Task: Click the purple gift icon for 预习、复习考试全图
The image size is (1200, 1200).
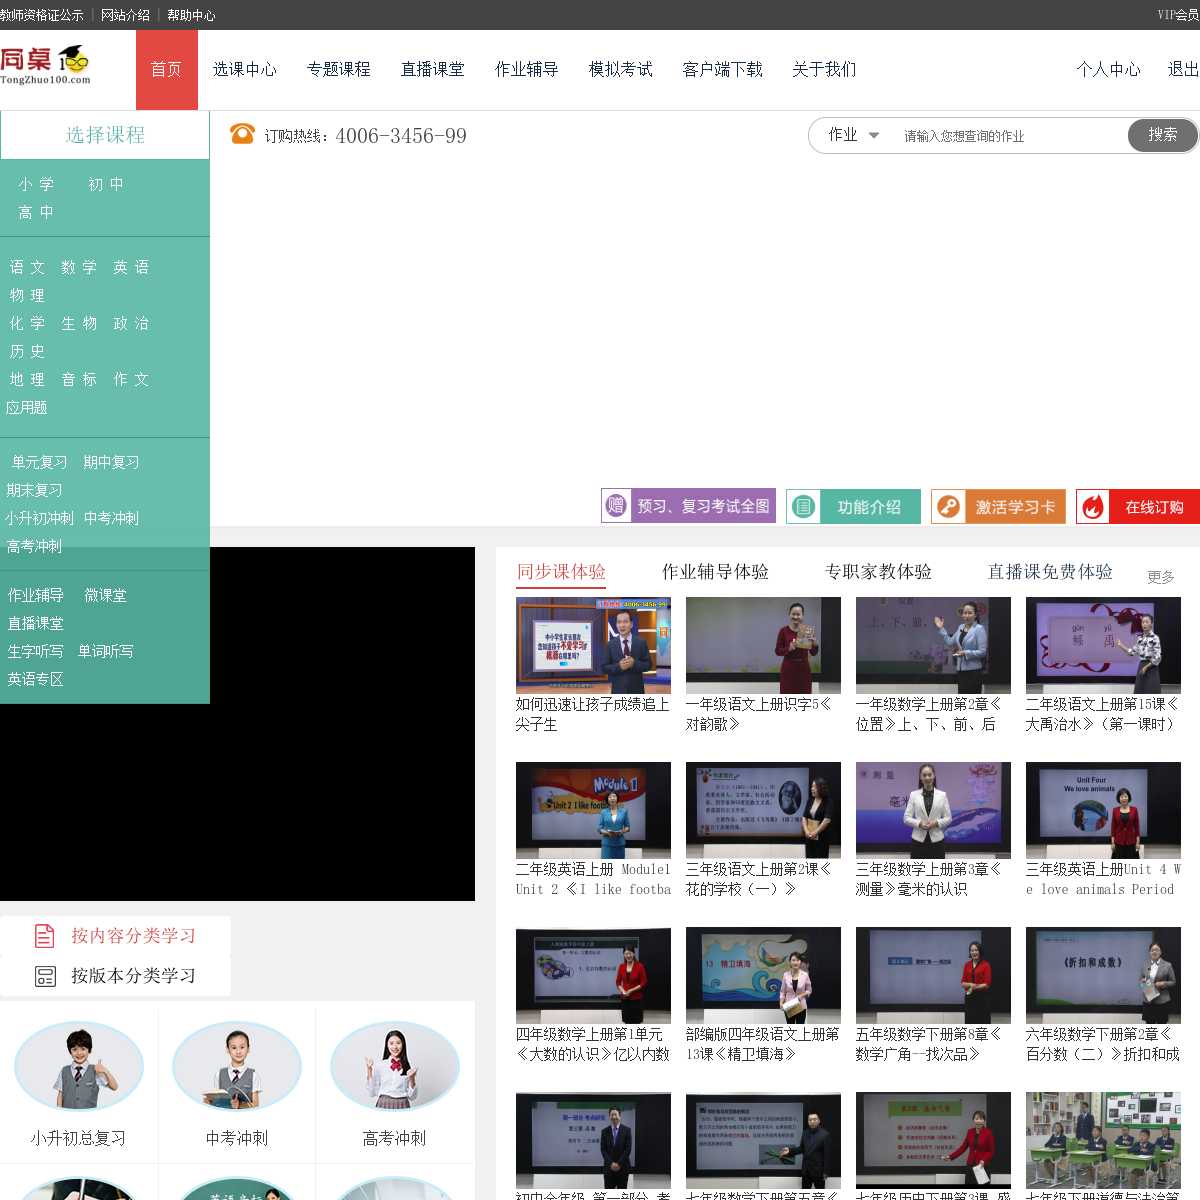Action: (x=615, y=506)
